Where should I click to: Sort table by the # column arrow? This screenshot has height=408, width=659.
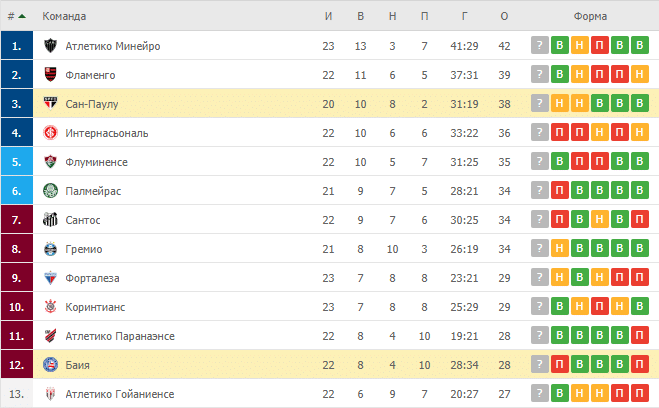click(x=22, y=16)
